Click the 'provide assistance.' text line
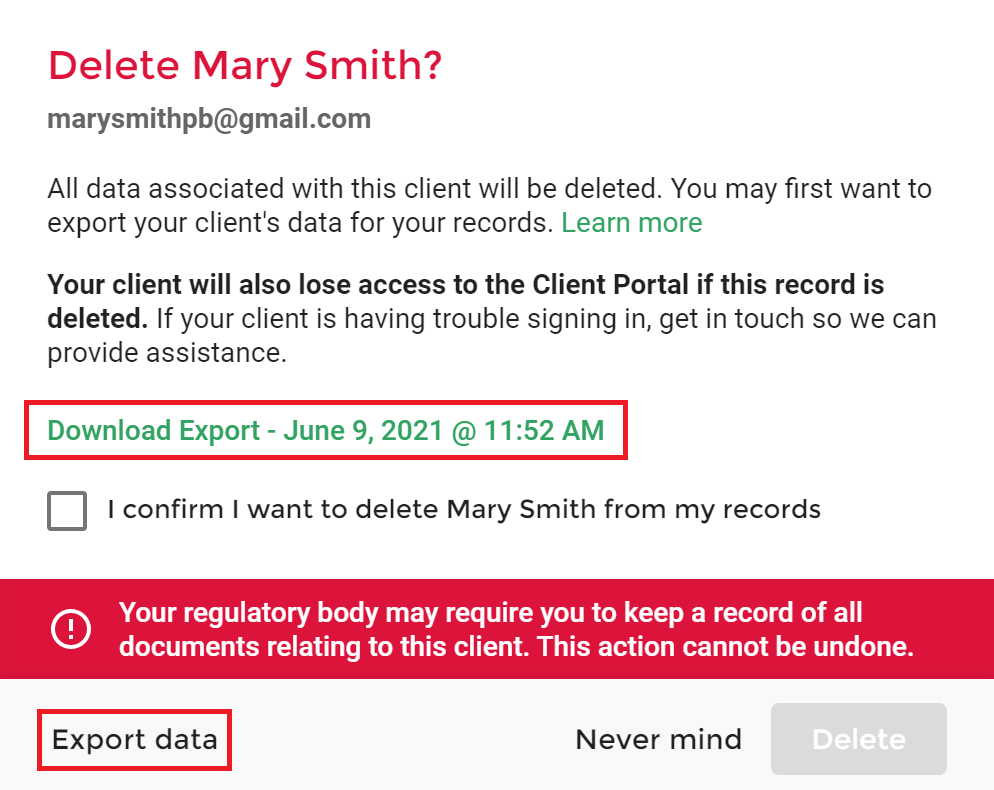 pos(167,353)
